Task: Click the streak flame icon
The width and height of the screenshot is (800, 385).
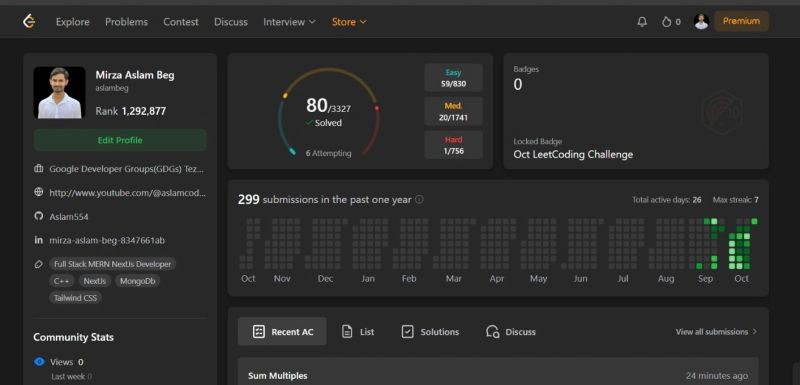Action: point(666,22)
